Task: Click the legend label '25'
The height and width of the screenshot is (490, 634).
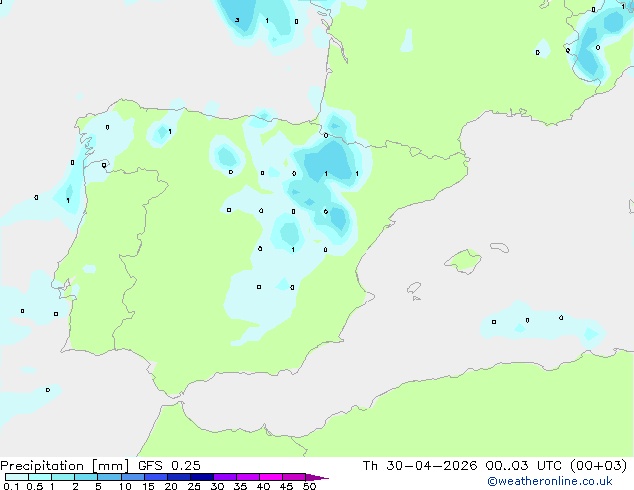Action: coord(194,486)
